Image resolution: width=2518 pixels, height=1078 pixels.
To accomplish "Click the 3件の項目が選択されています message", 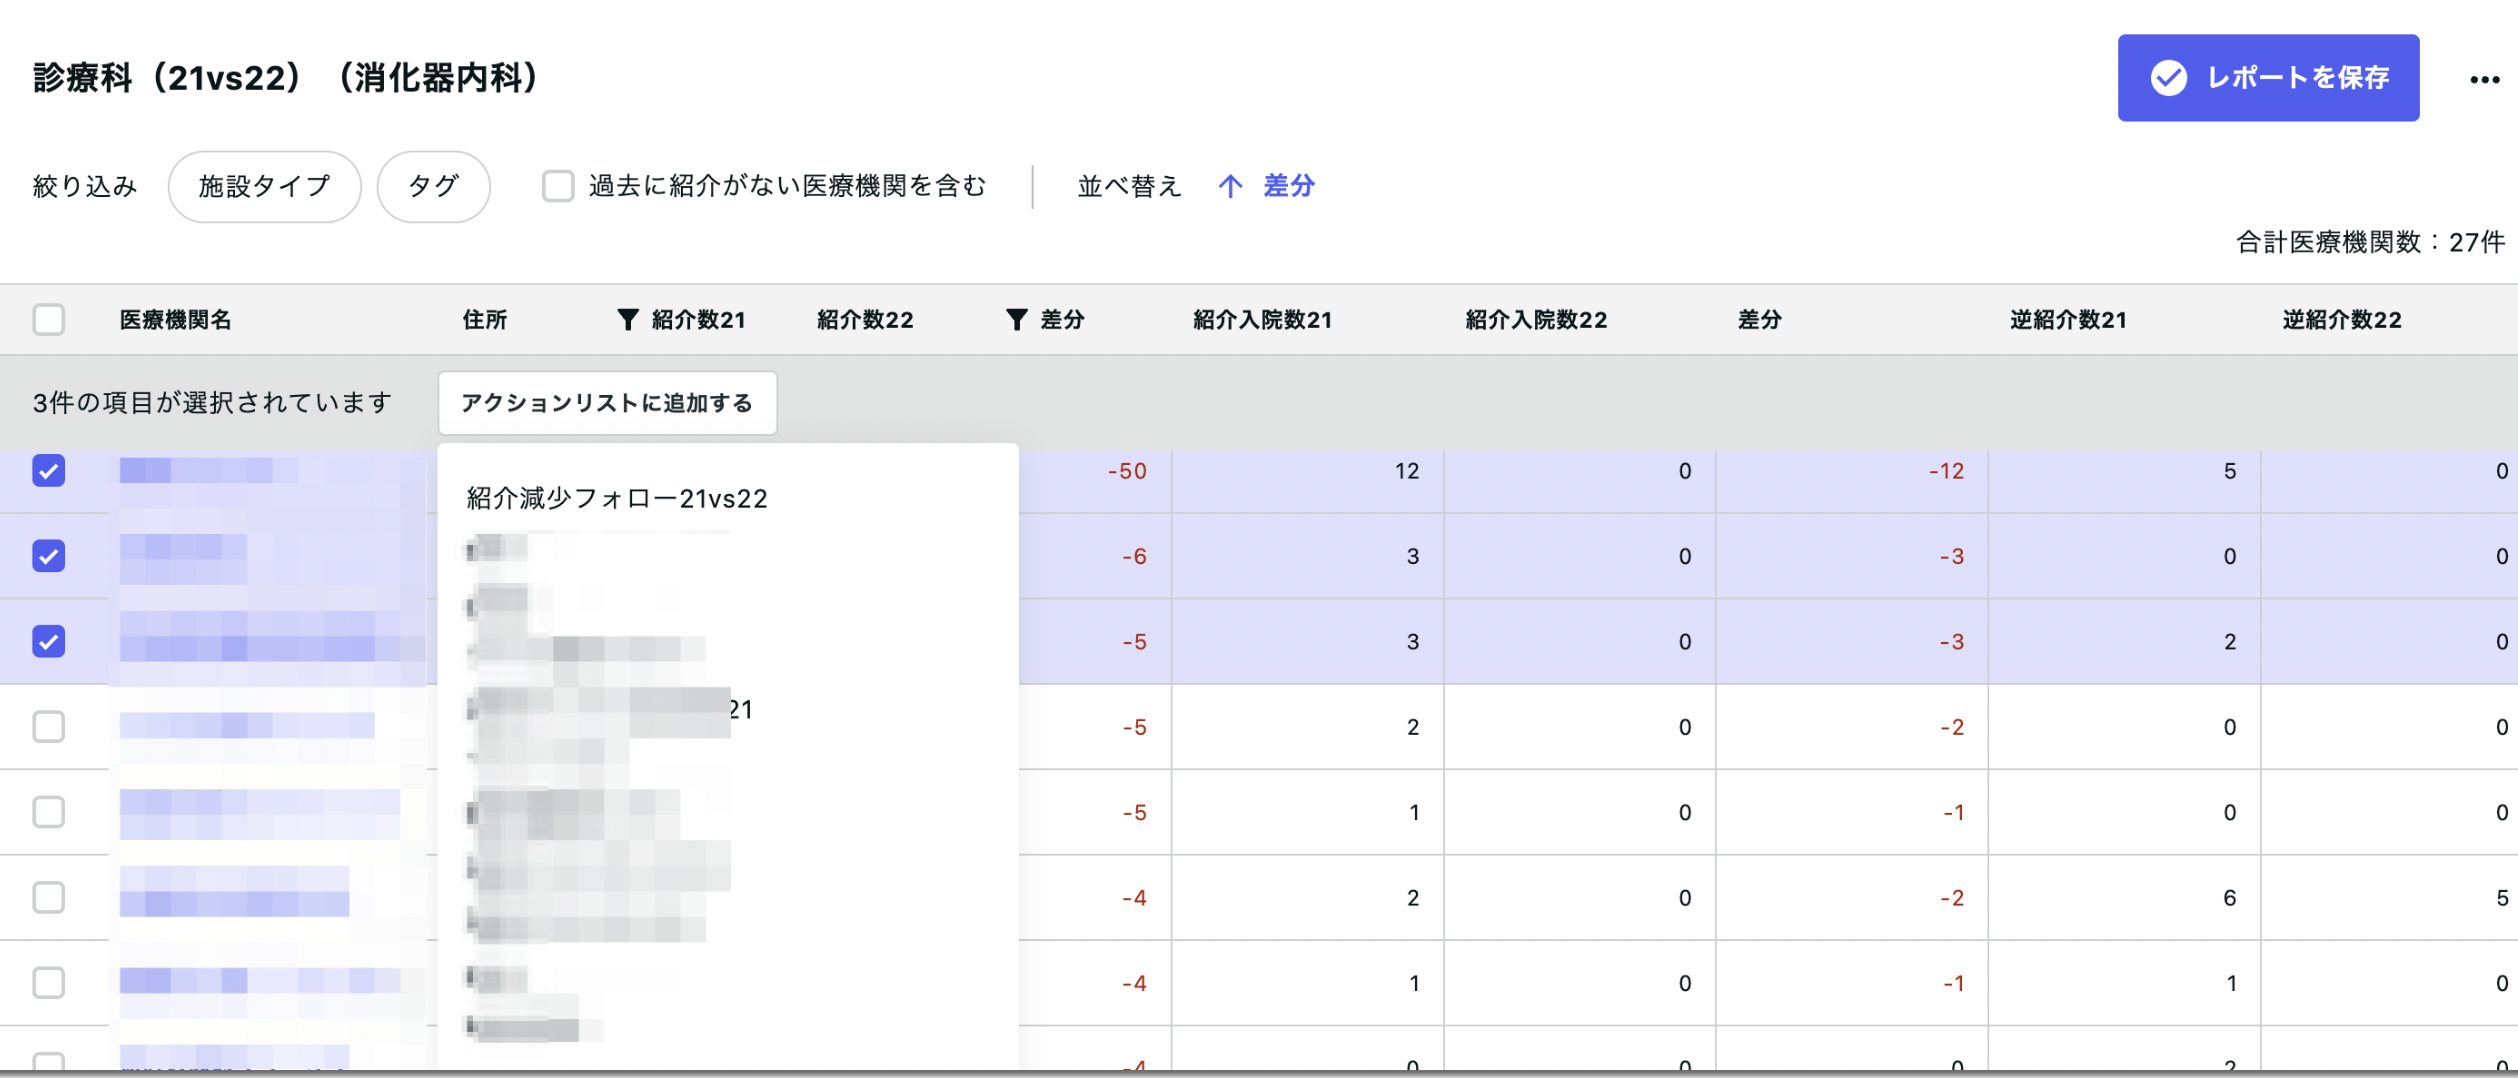I will pos(212,403).
